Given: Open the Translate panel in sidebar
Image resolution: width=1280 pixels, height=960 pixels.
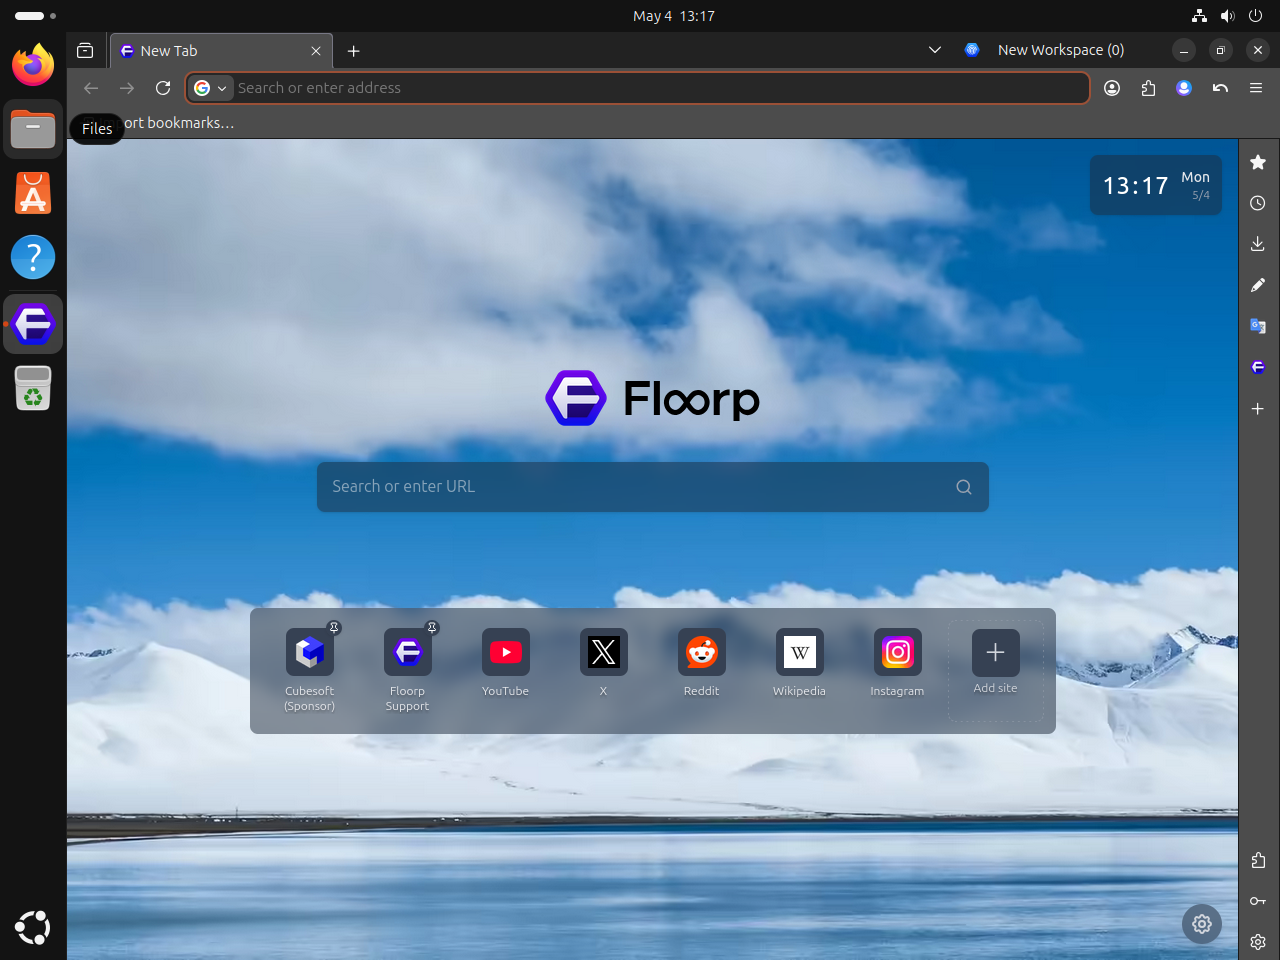Looking at the screenshot, I should [x=1258, y=326].
